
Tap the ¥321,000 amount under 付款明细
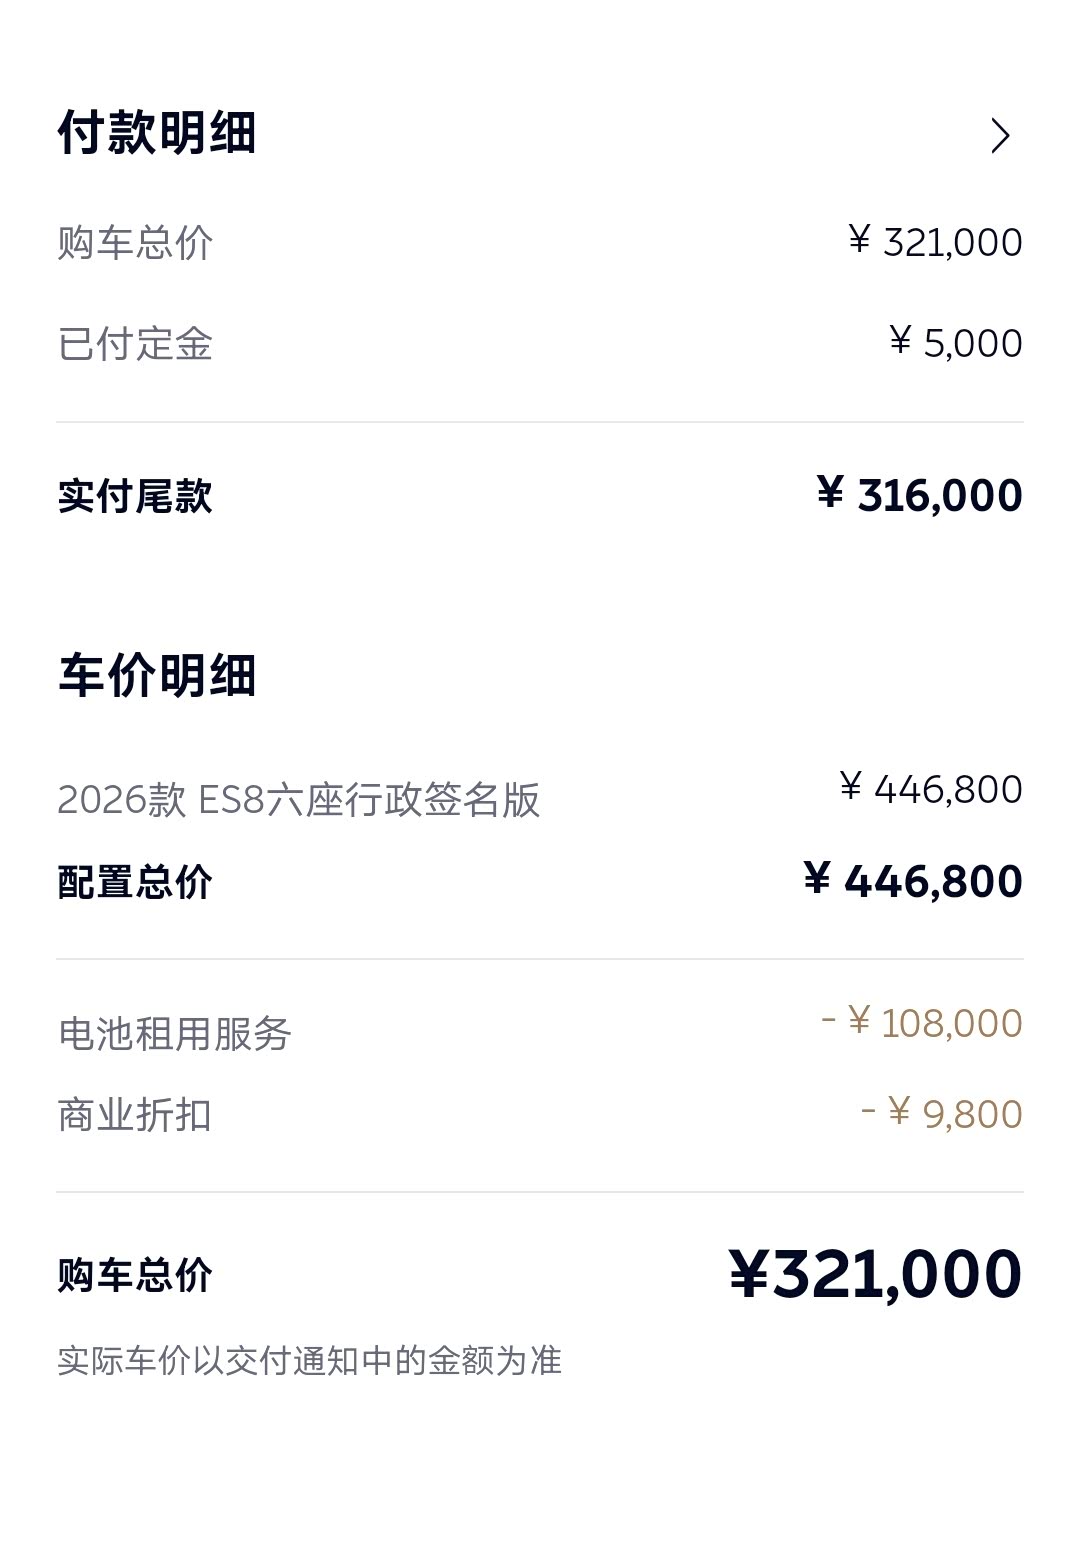935,242
